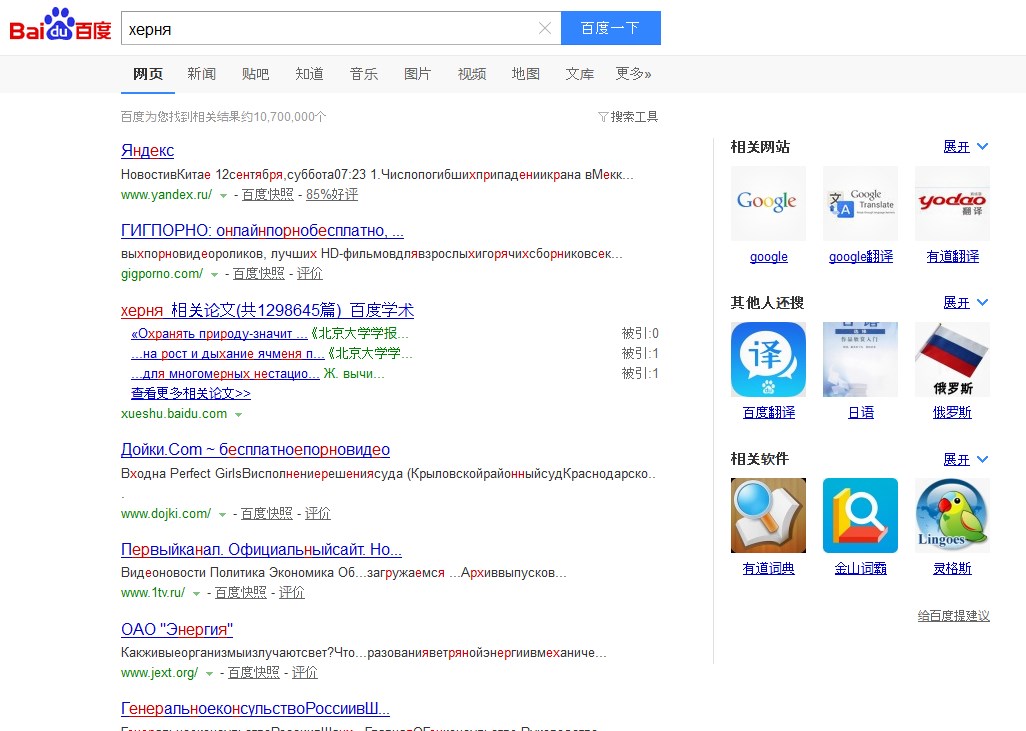Image resolution: width=1026 pixels, height=731 pixels.
Task: Open dropdown arrow next to www.yandex.ru
Action: [223, 196]
